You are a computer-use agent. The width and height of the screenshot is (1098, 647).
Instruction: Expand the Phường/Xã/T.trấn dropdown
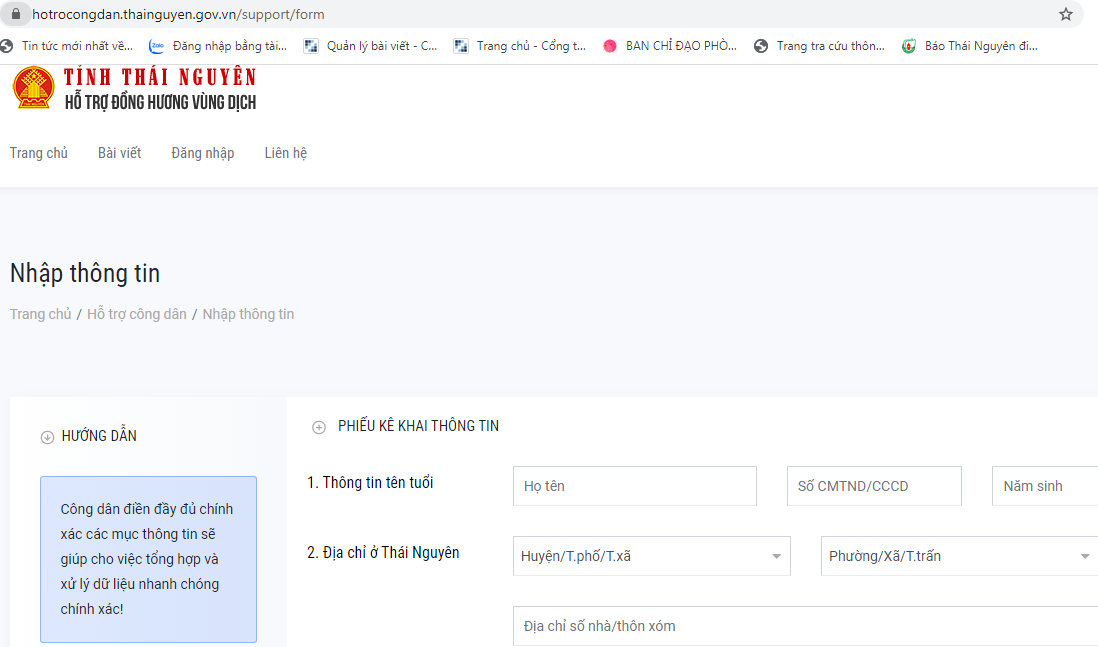click(x=958, y=556)
